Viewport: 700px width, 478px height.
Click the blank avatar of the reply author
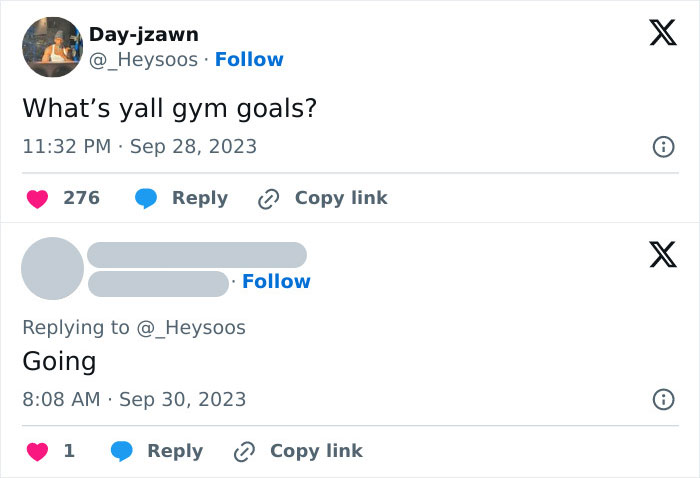52,268
